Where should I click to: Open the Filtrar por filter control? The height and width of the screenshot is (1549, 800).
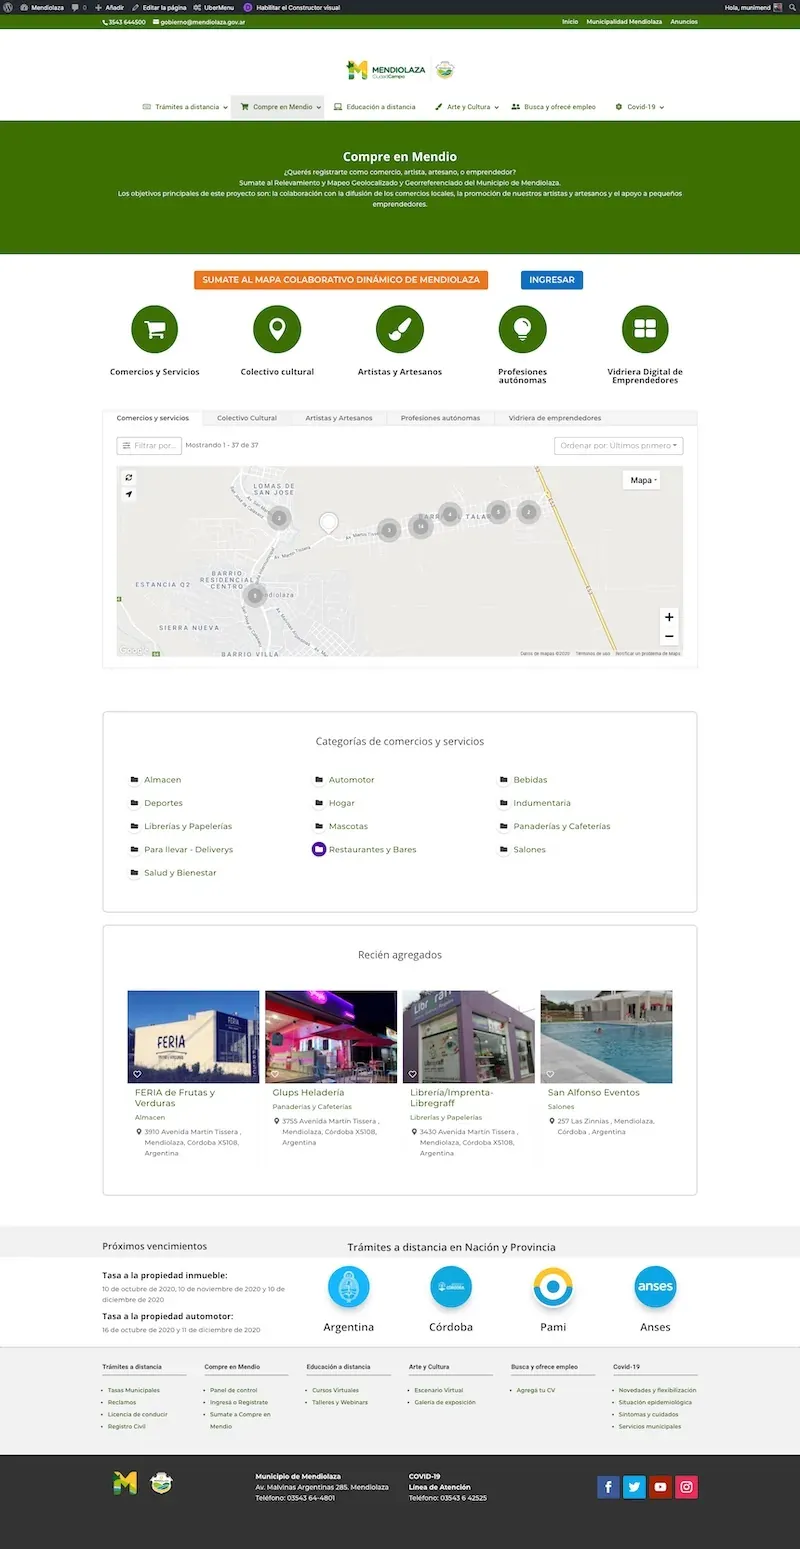pyautogui.click(x=149, y=445)
